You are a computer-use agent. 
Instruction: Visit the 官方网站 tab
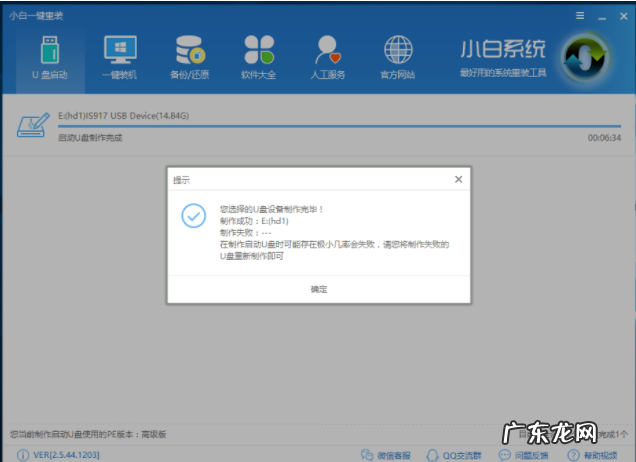tap(398, 58)
